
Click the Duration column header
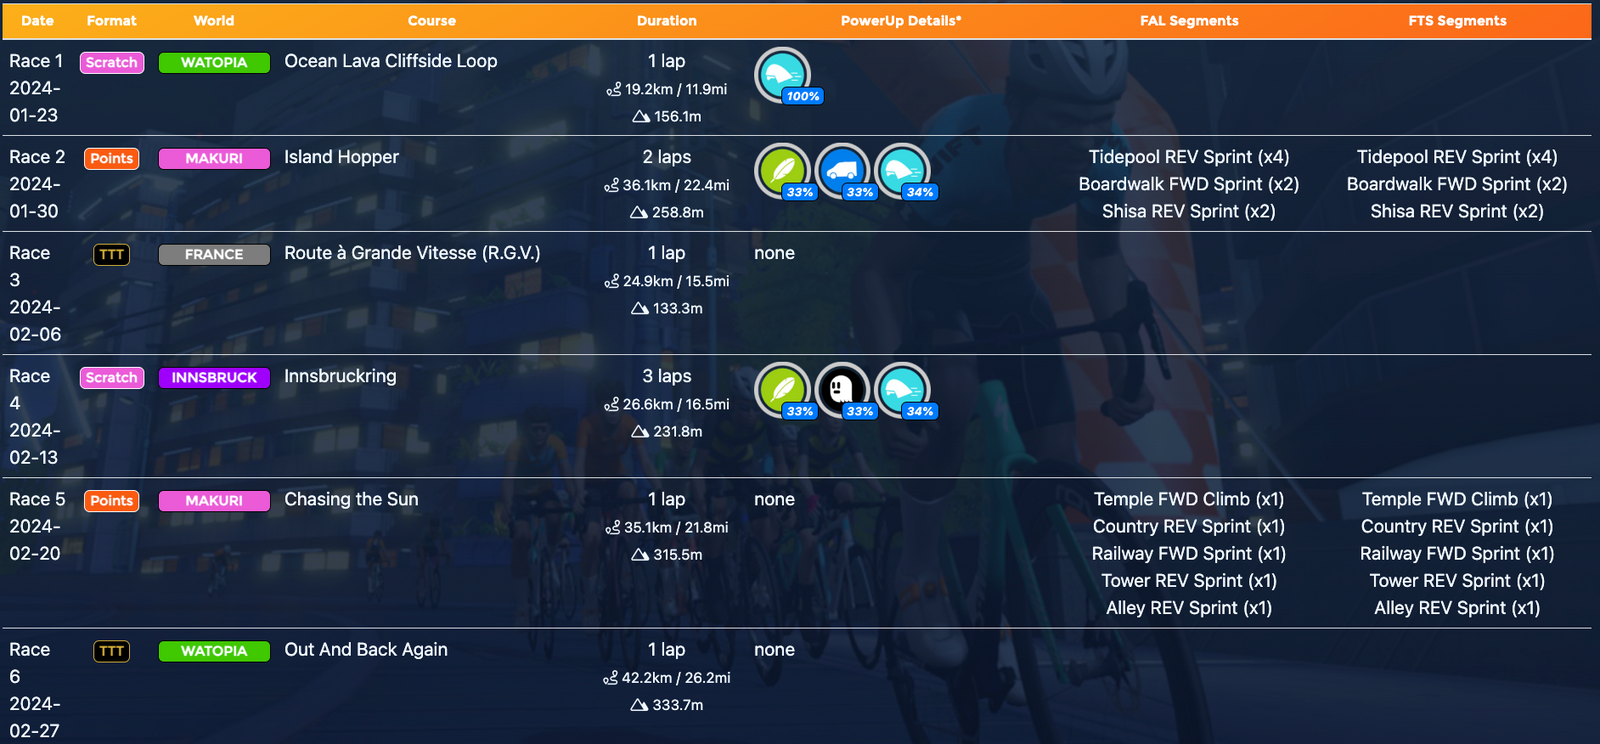pyautogui.click(x=667, y=21)
